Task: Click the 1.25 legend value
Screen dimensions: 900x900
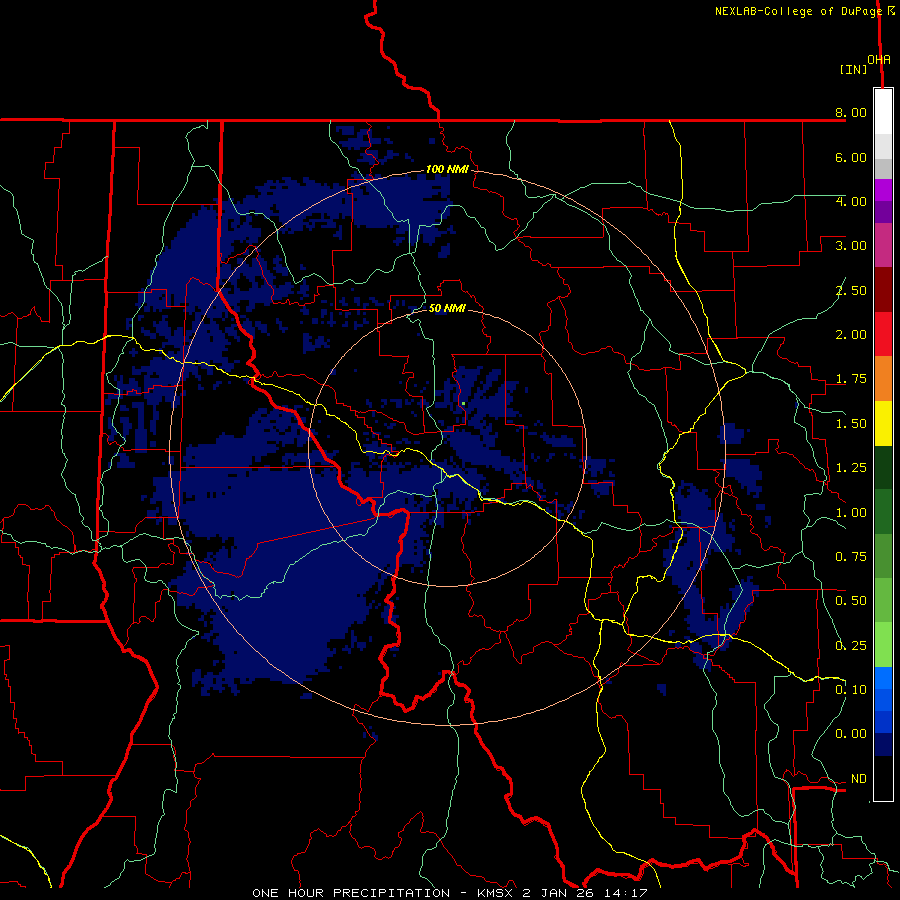Action: pos(851,468)
